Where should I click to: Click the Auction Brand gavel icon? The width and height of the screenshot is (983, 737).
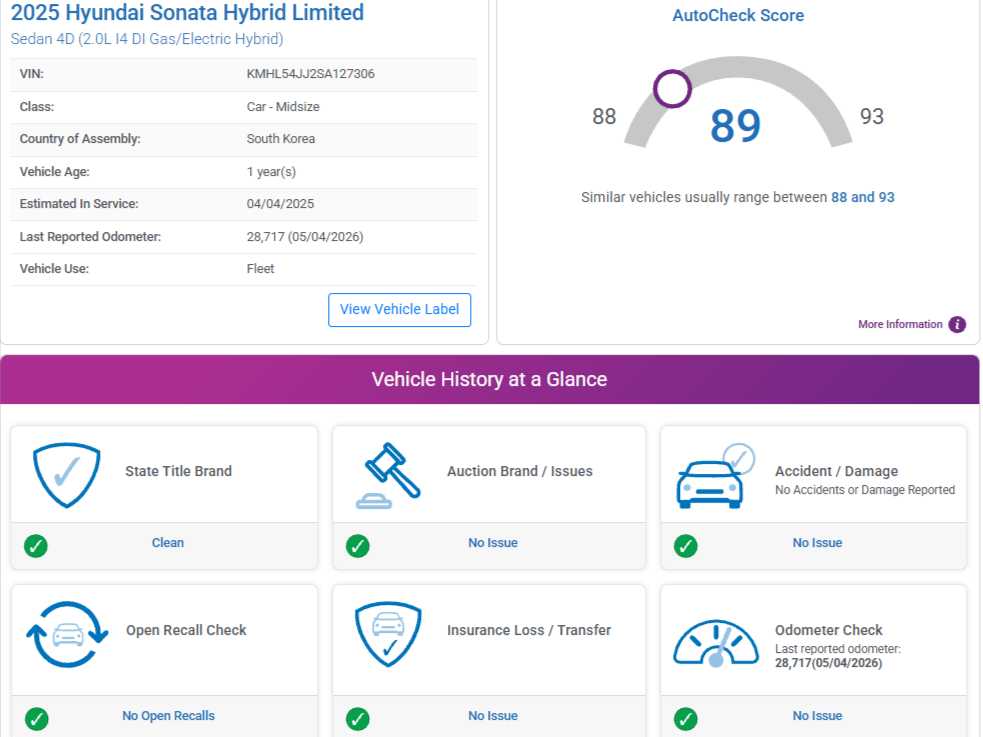click(388, 475)
